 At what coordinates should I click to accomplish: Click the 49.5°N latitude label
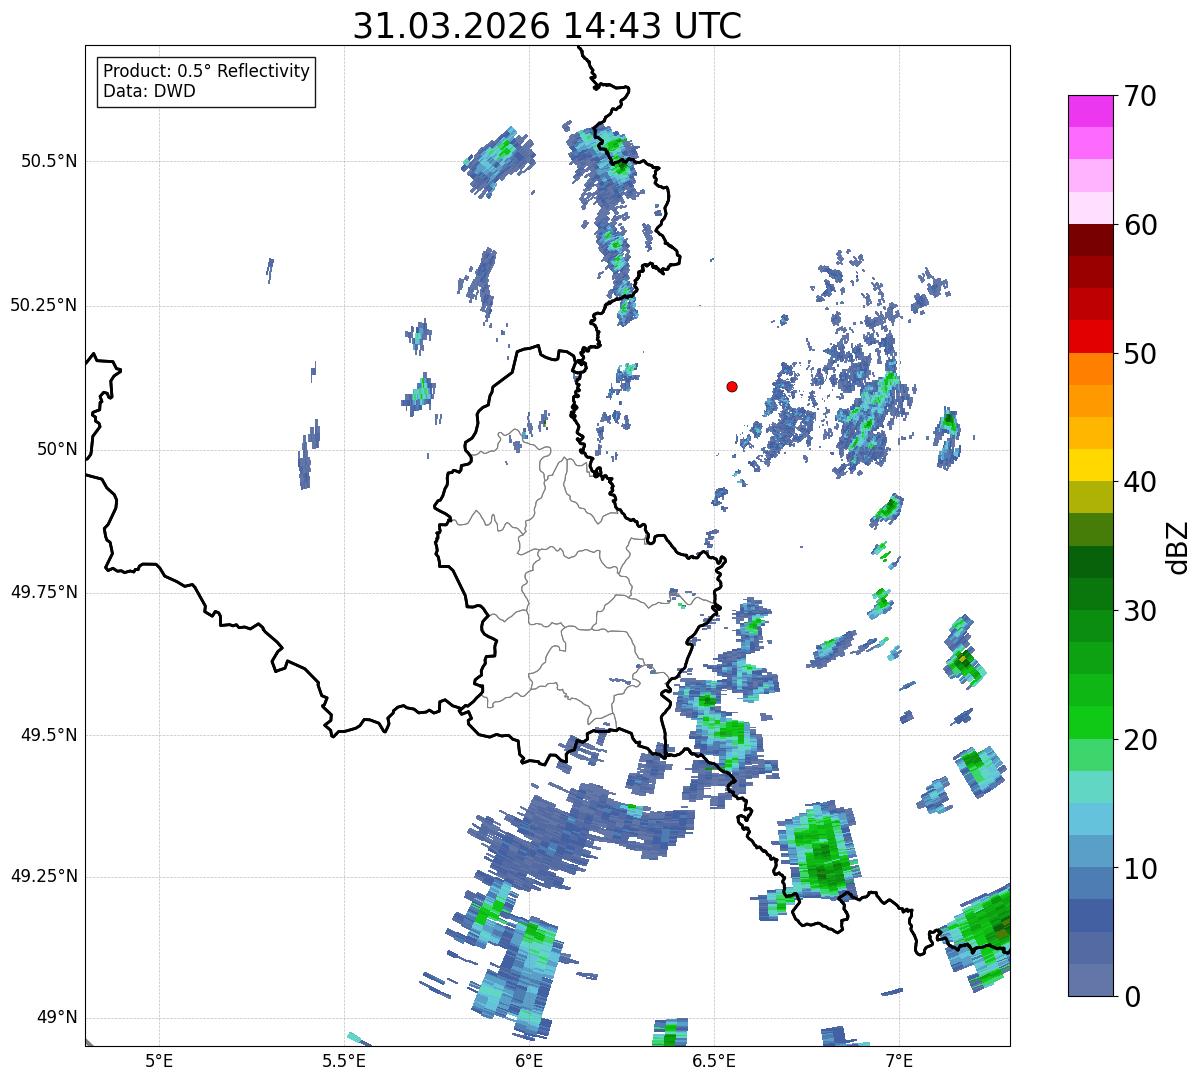[48, 735]
